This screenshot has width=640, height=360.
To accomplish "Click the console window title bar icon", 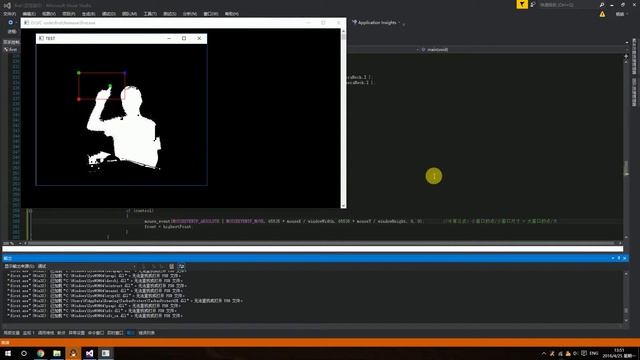I will coord(27,23).
